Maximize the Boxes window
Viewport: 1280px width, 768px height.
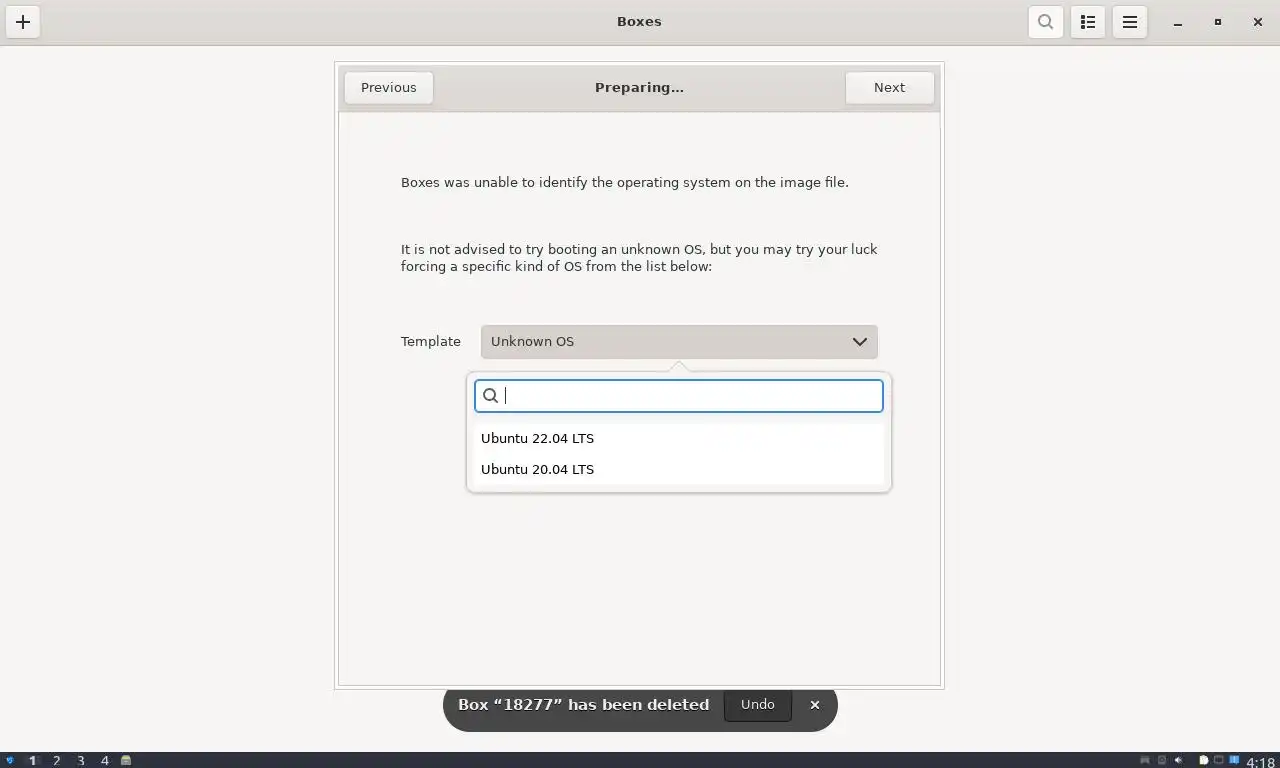[x=1218, y=22]
